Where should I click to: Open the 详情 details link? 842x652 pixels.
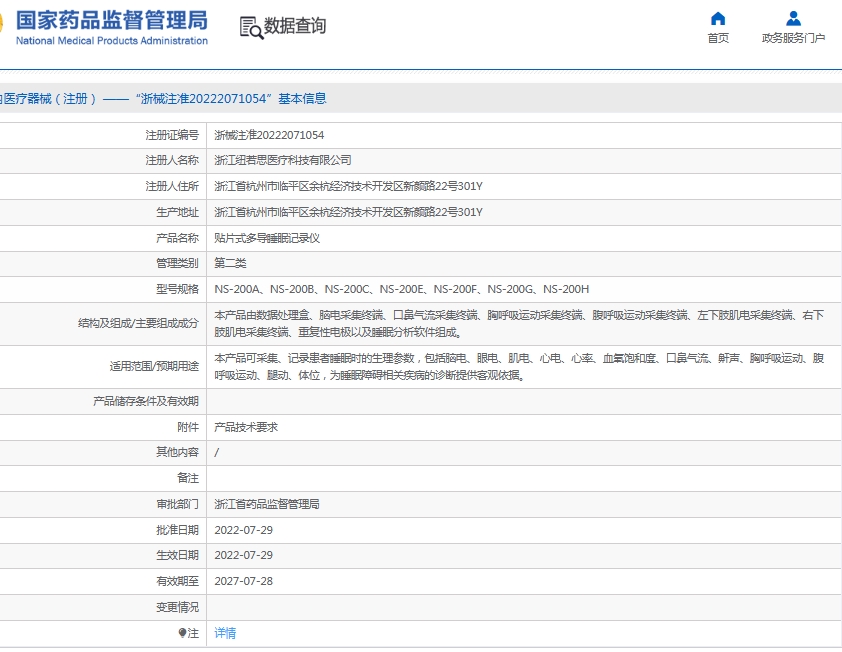click(x=225, y=633)
